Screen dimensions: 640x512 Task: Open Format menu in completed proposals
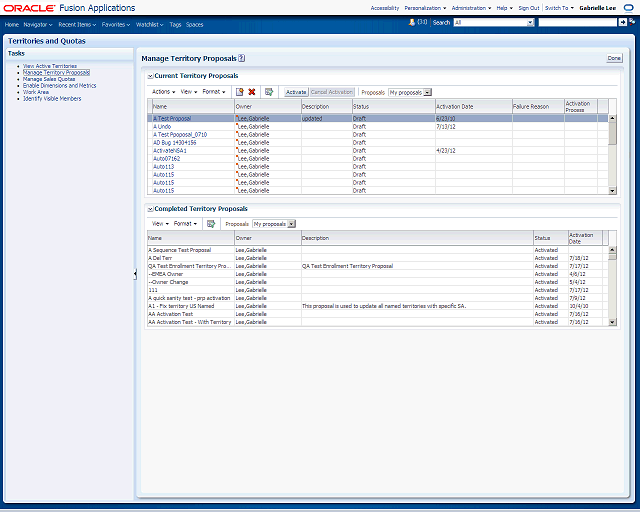coord(185,224)
